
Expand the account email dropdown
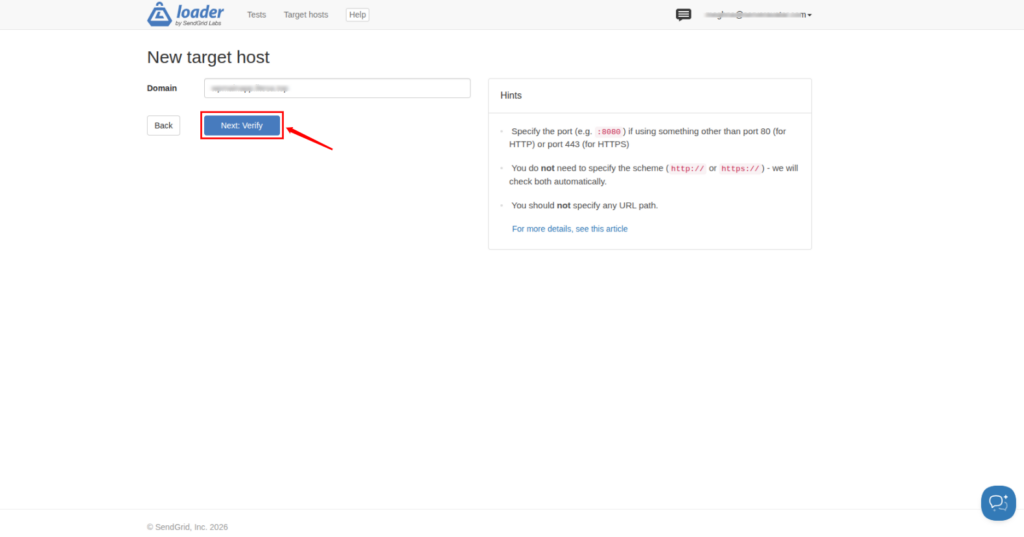758,14
